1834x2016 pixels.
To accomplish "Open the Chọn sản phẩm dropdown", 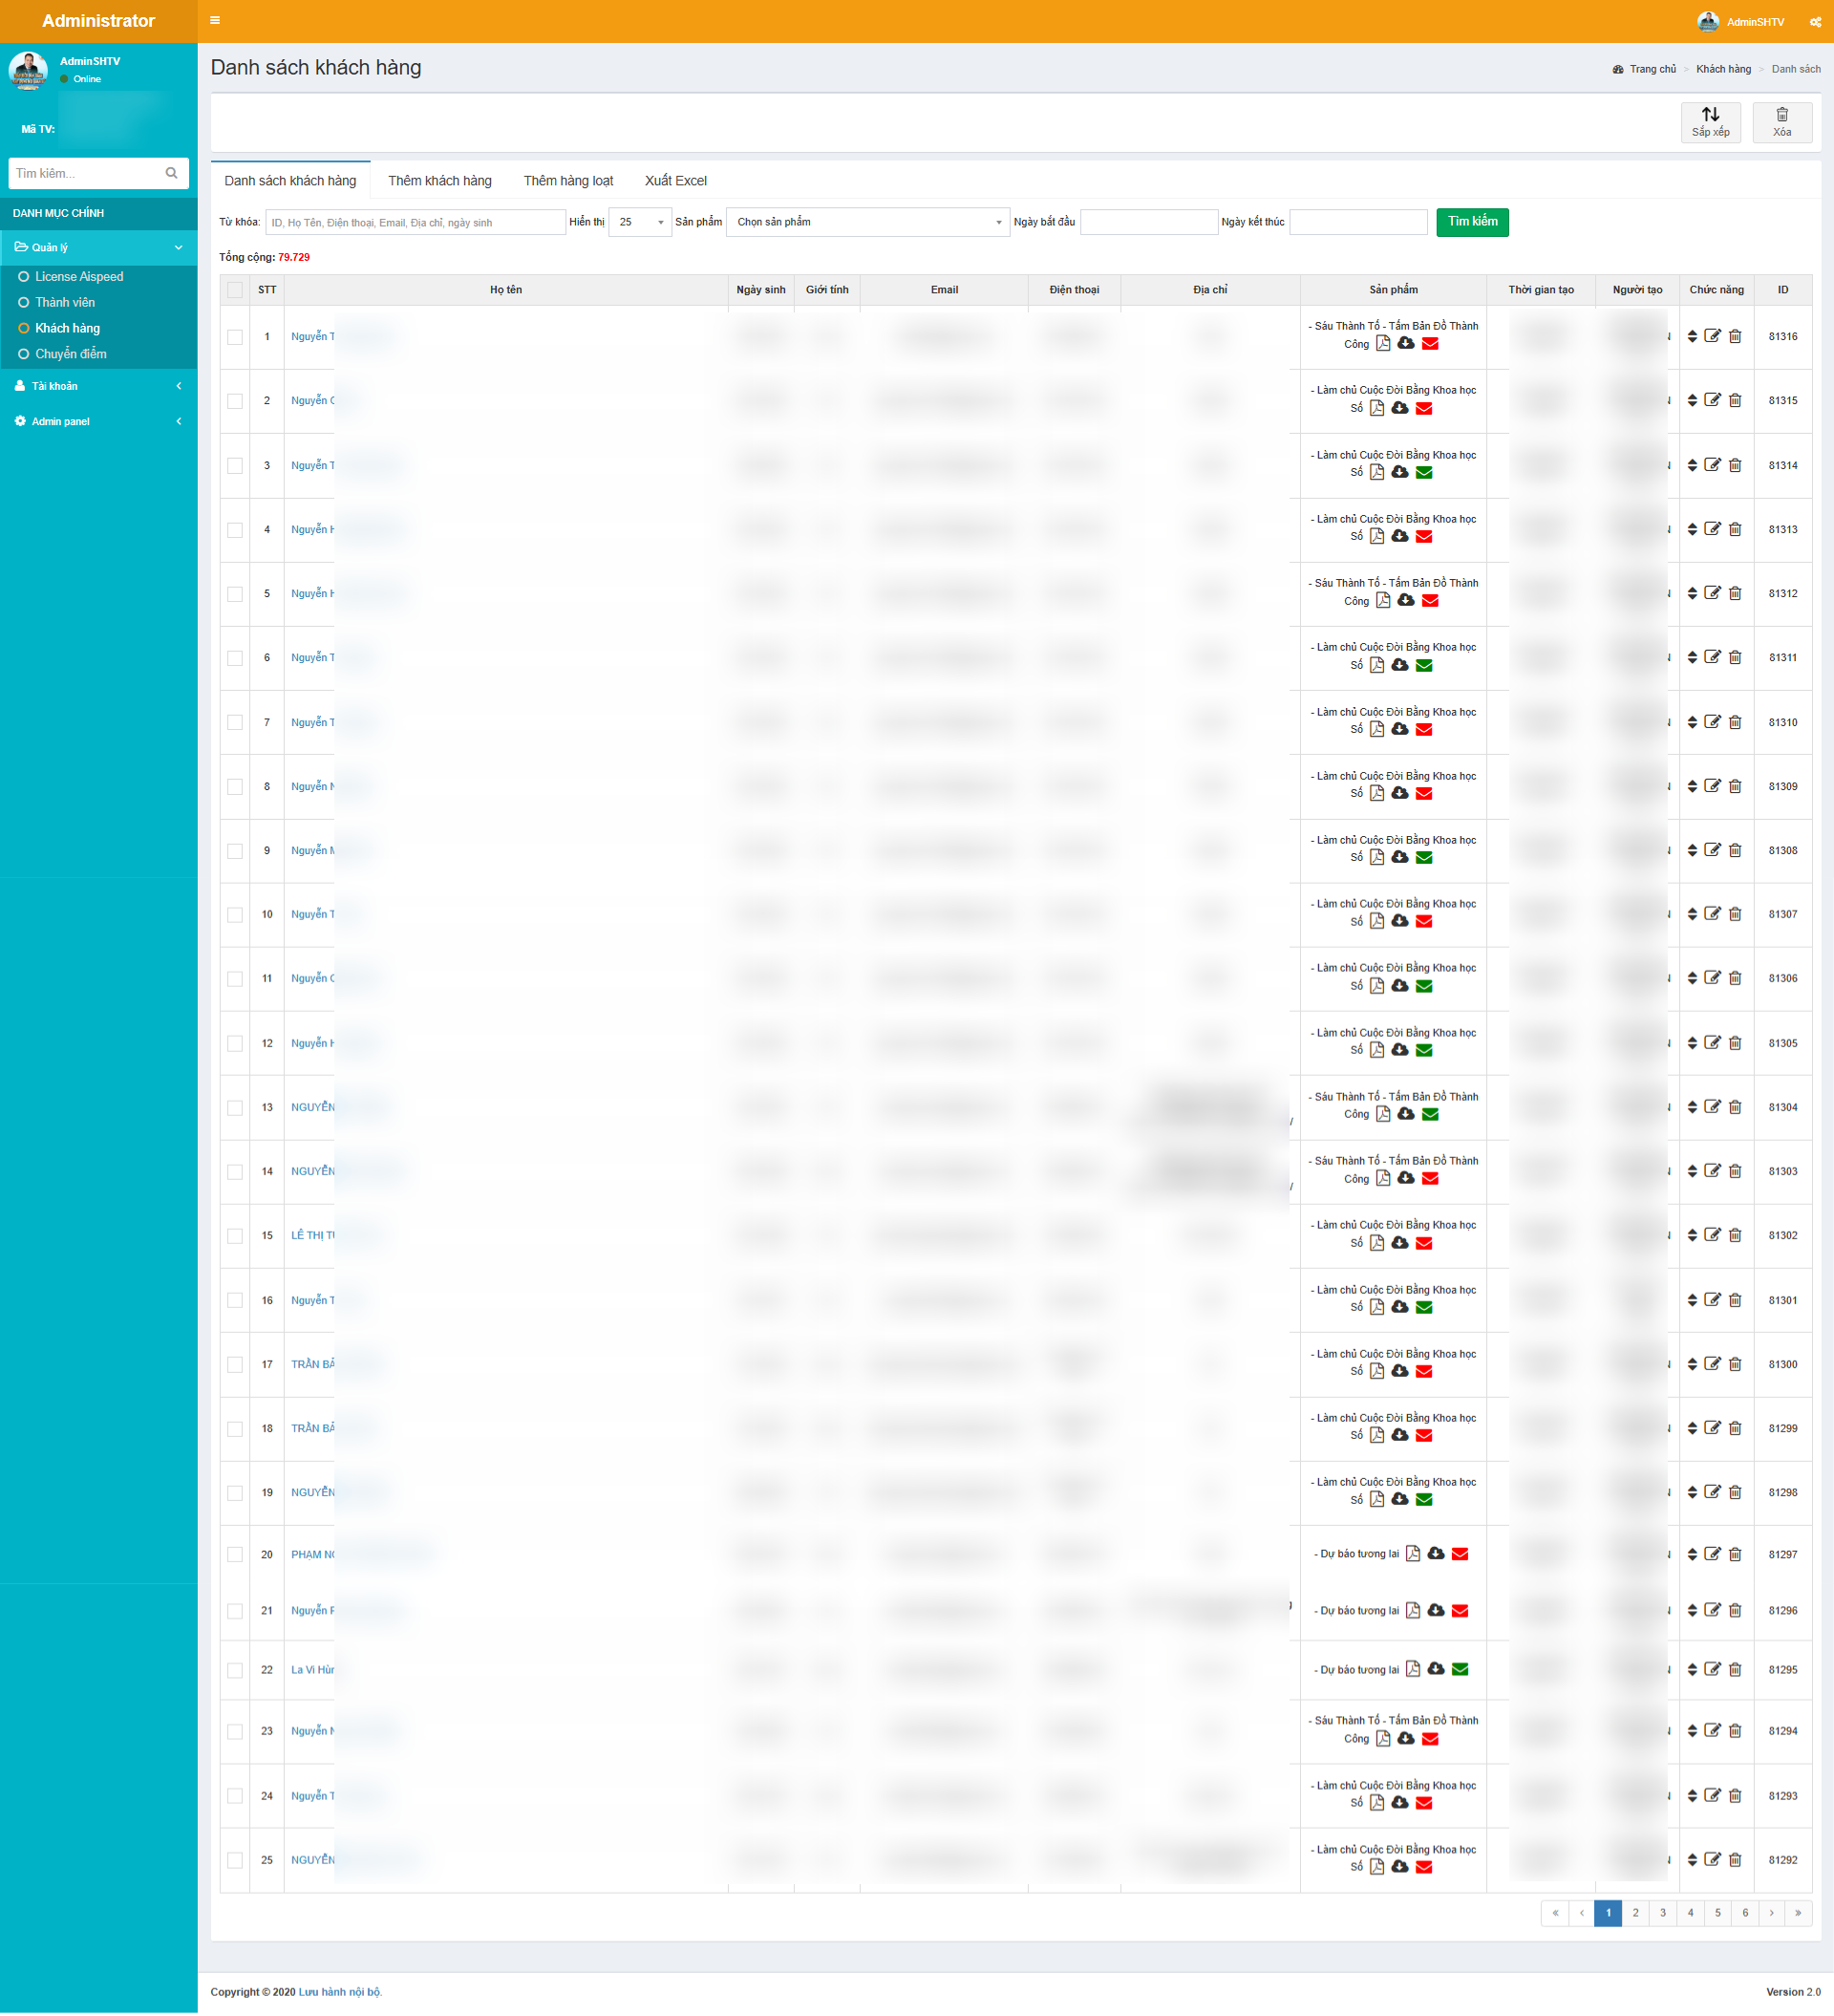I will (x=867, y=222).
